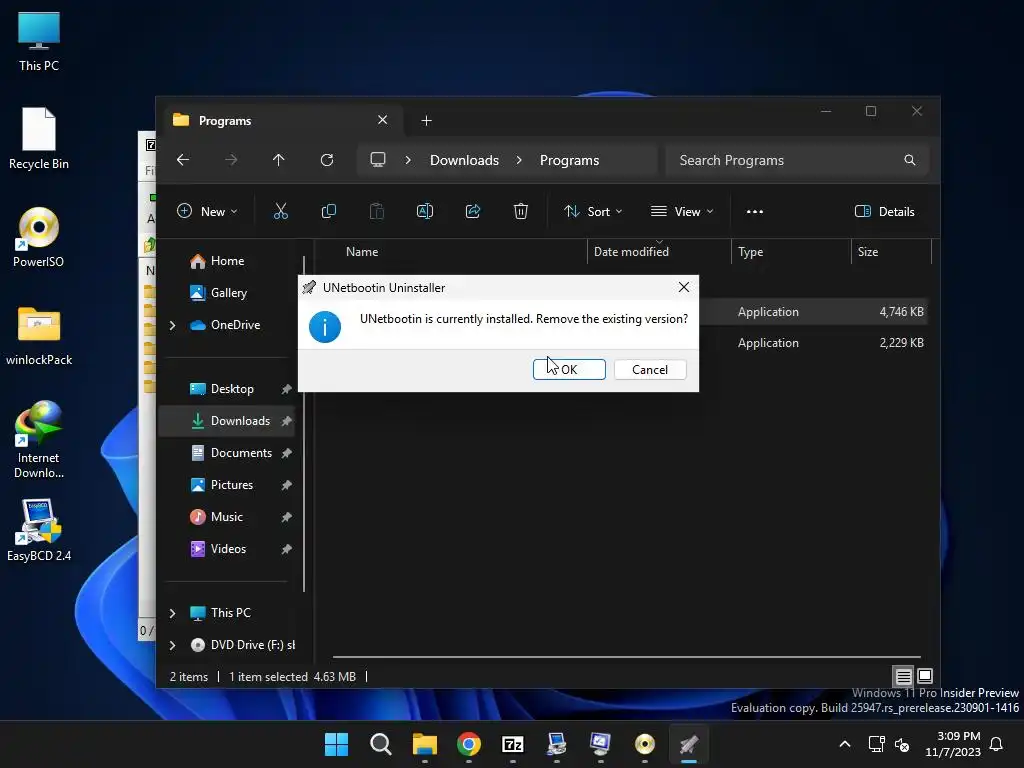
Task: Expand chevron before Downloads in breadcrumb
Action: (408, 160)
